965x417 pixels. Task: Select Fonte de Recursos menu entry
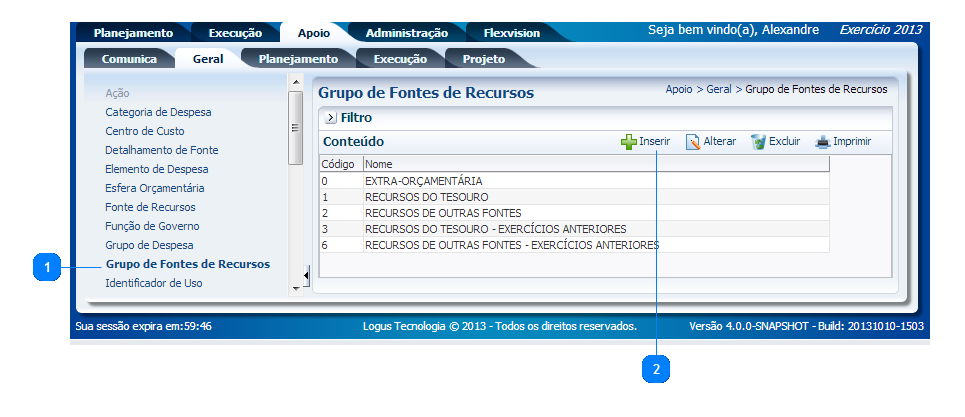(150, 207)
